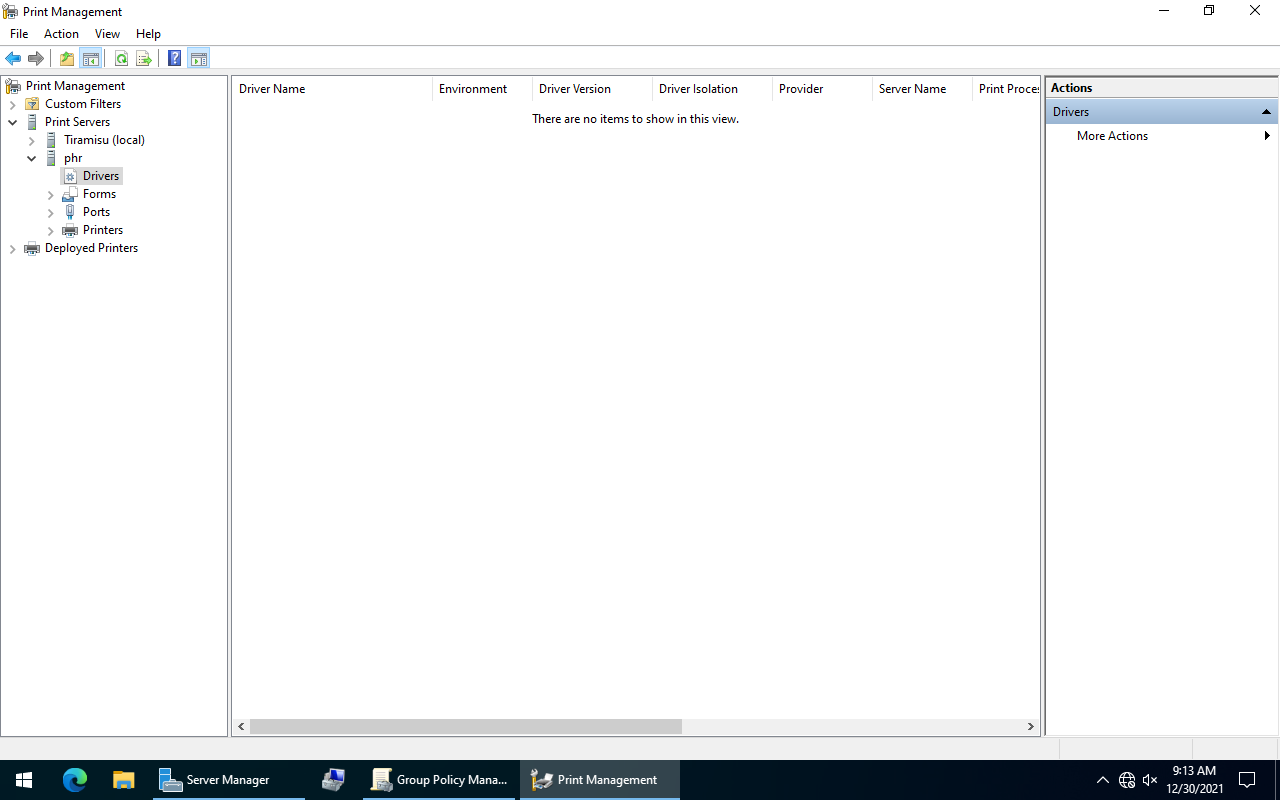Screen dimensions: 1280x800
Task: Mute or unmute the system volume icon
Action: click(x=1150, y=780)
